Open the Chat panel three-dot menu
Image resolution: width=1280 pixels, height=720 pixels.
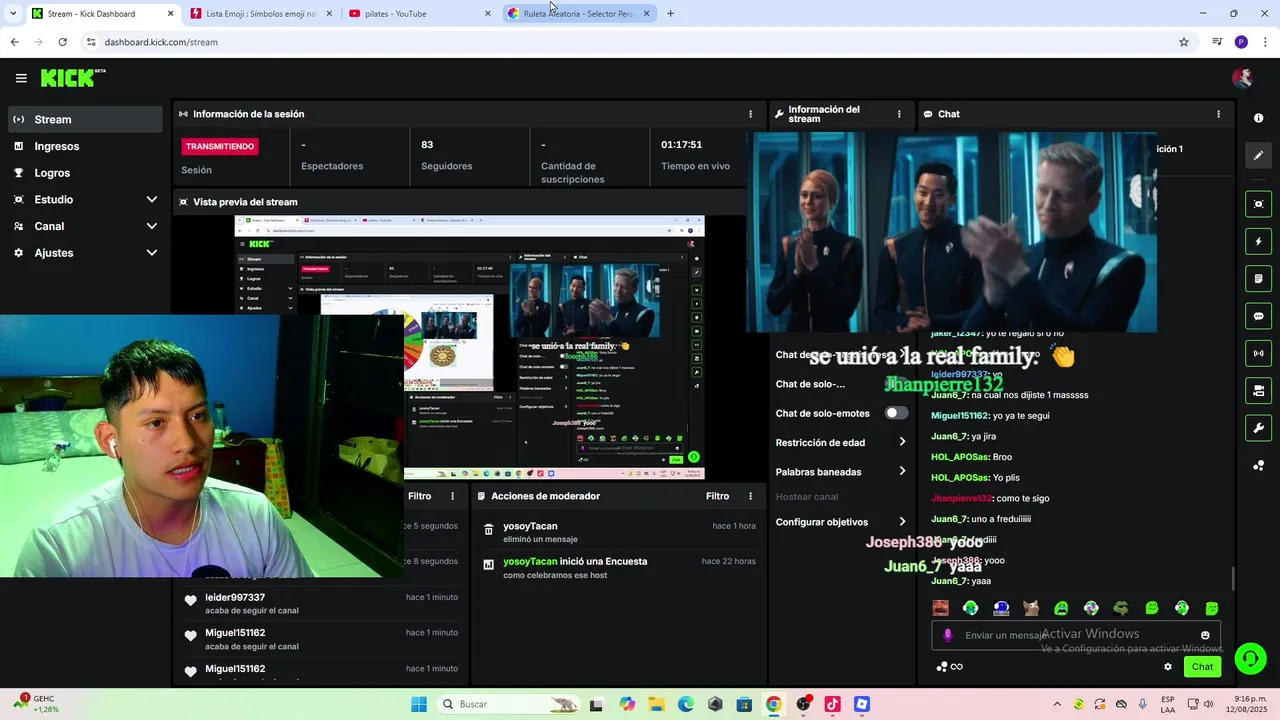coord(1218,114)
